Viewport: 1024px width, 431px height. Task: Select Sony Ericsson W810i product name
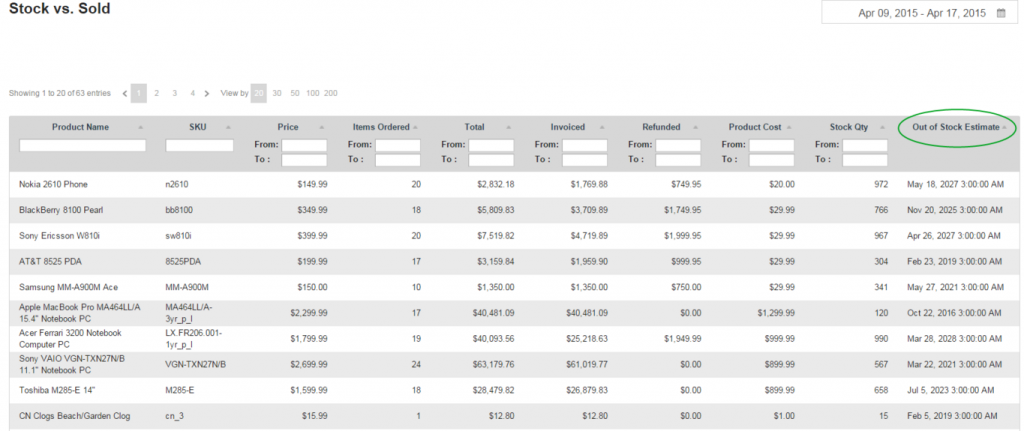point(59,236)
